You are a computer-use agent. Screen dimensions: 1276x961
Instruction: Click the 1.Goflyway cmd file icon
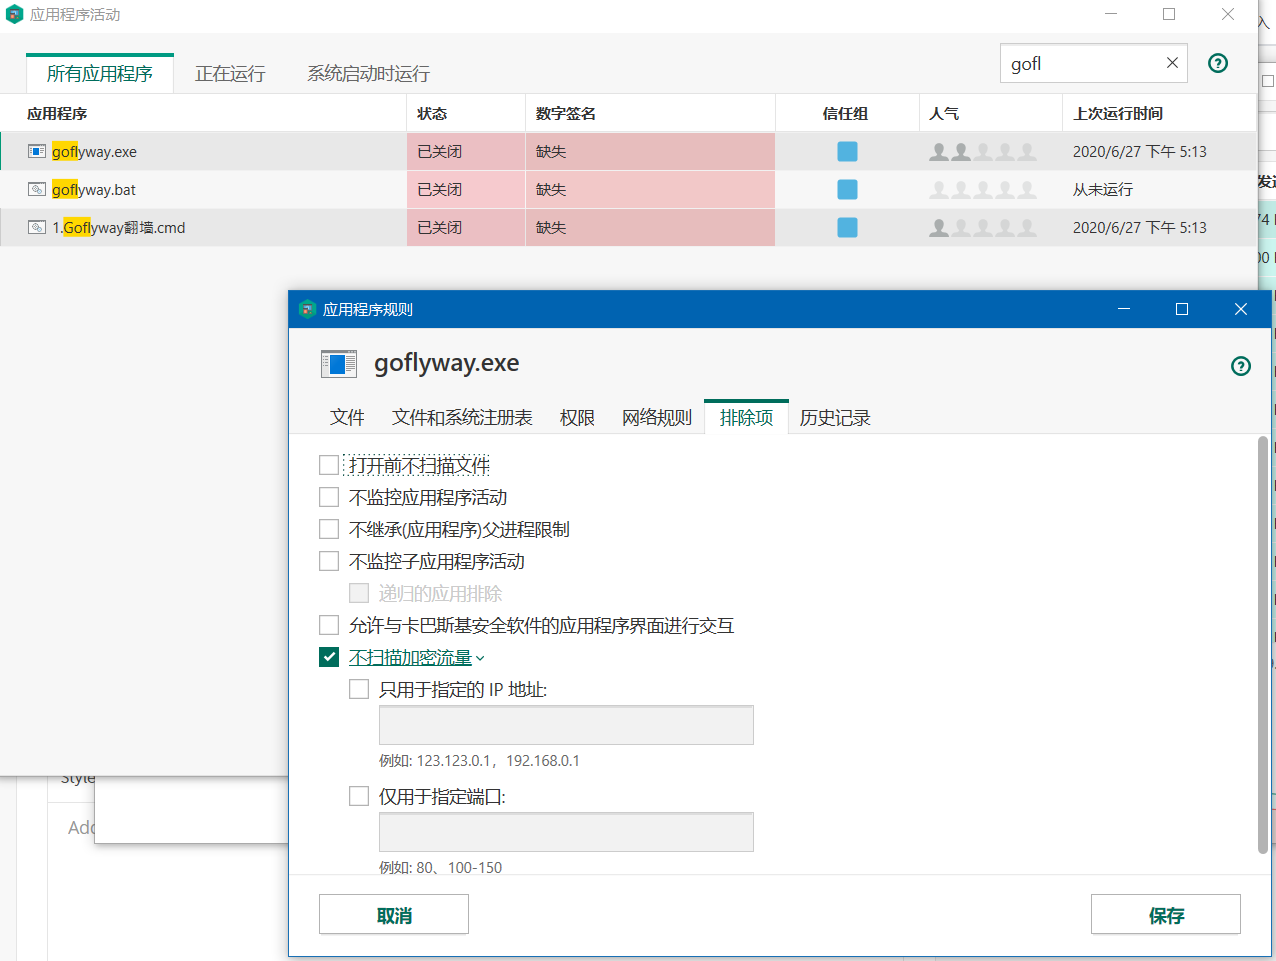point(37,228)
